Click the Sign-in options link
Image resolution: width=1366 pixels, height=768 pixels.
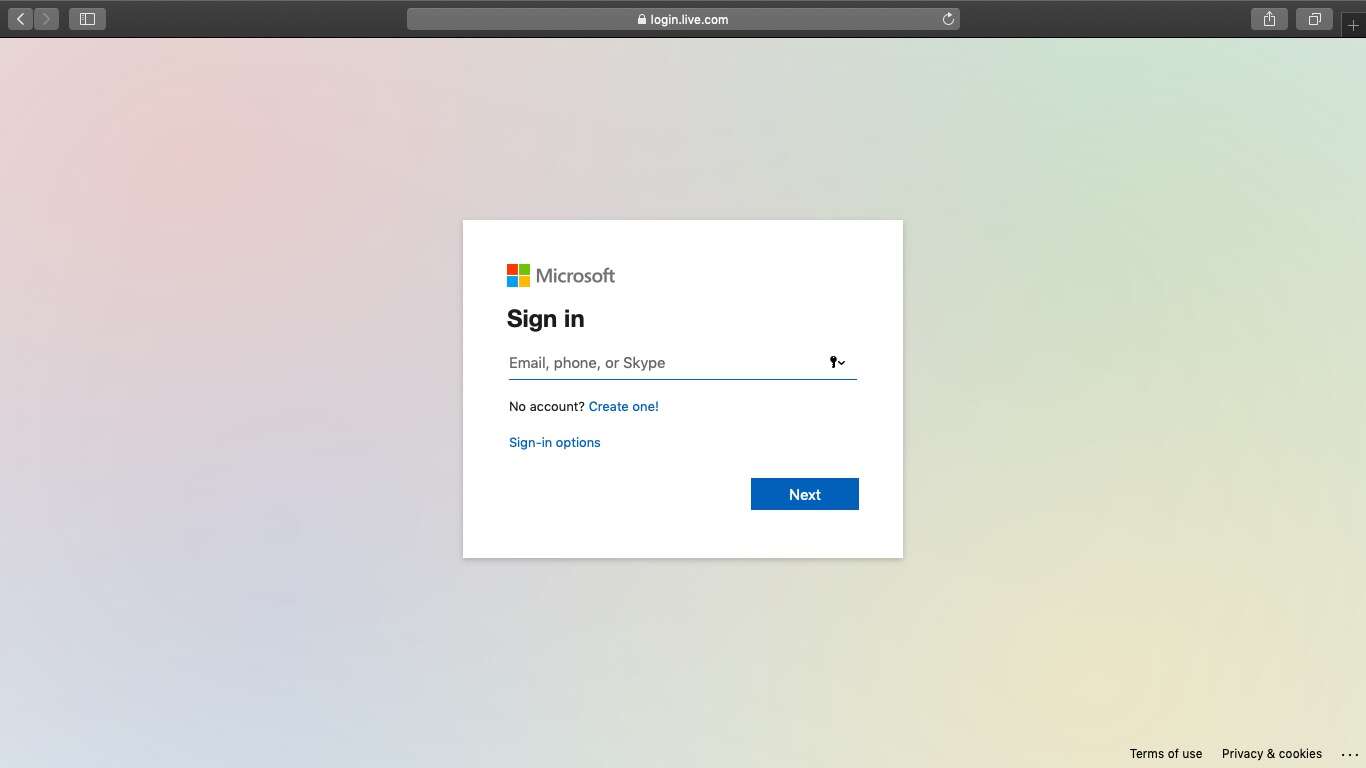point(554,442)
